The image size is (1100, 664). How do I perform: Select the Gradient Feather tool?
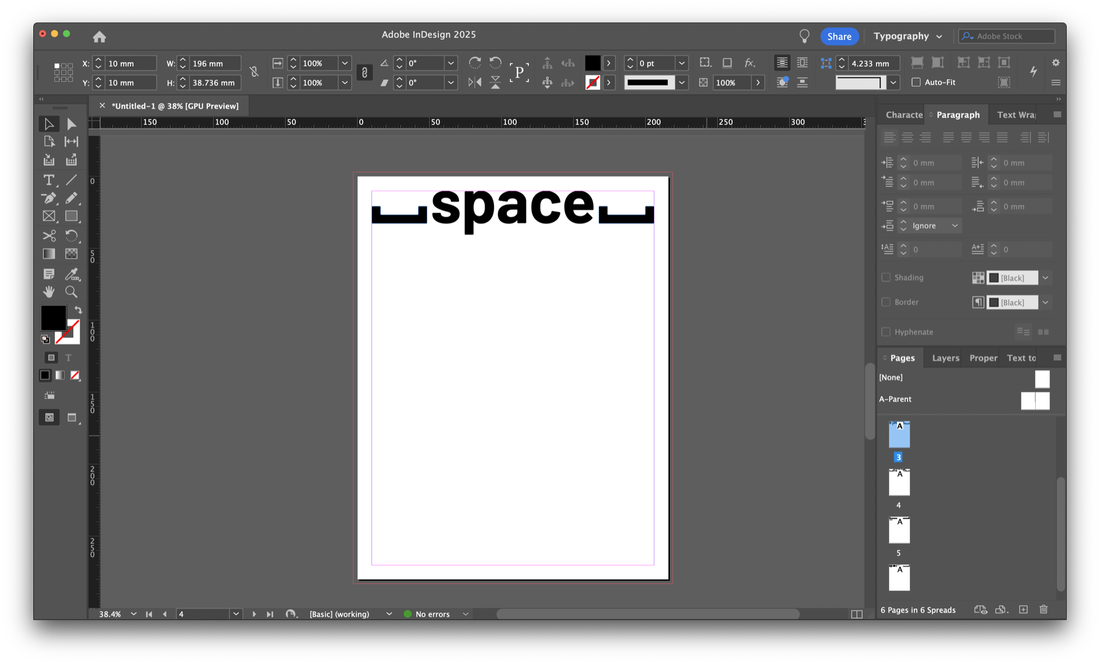(72, 254)
